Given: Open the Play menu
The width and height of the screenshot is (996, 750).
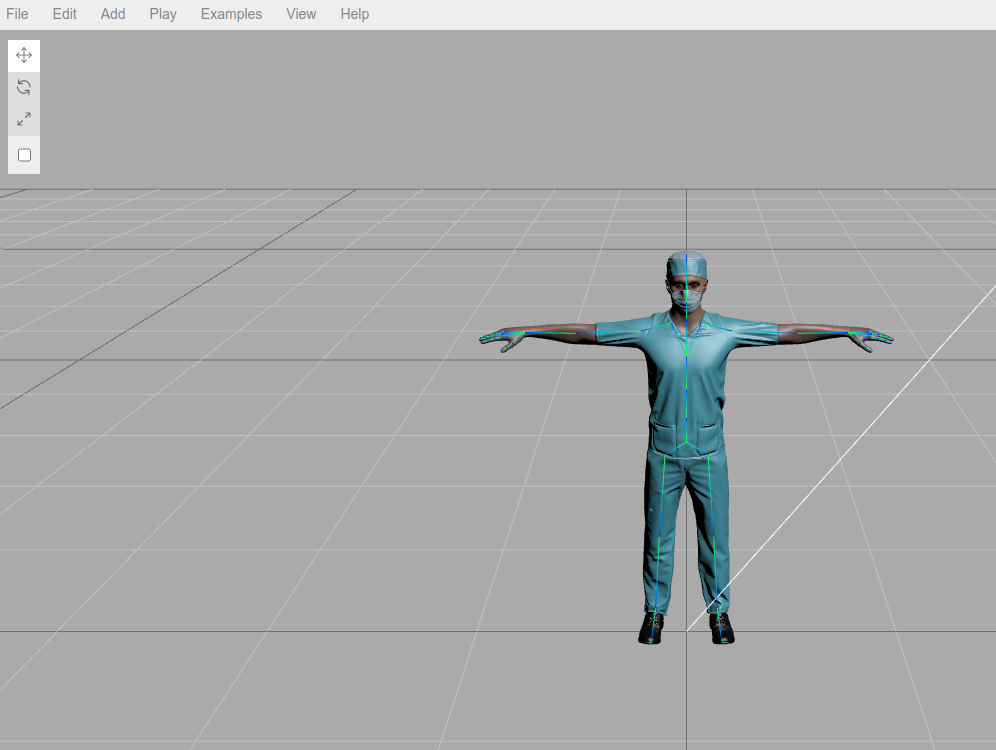Looking at the screenshot, I should 163,14.
